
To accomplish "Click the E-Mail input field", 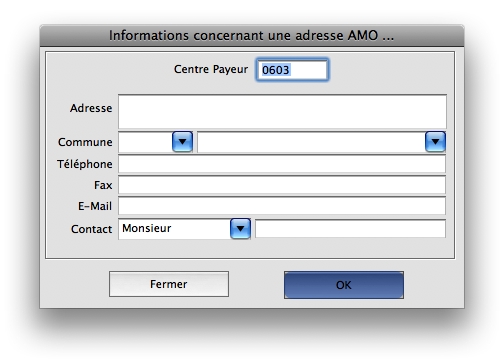I will click(282, 206).
